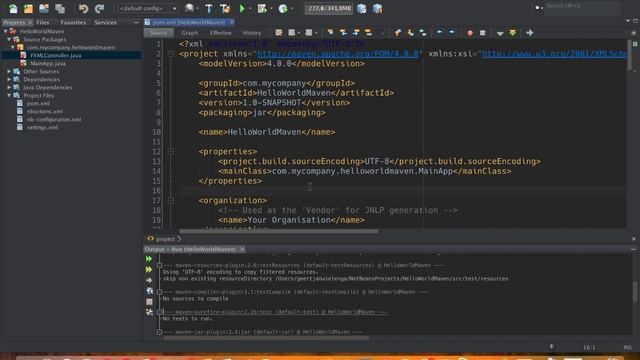The image size is (640, 360).
Task: Click the Save All toolbar icon
Action: point(60,8)
